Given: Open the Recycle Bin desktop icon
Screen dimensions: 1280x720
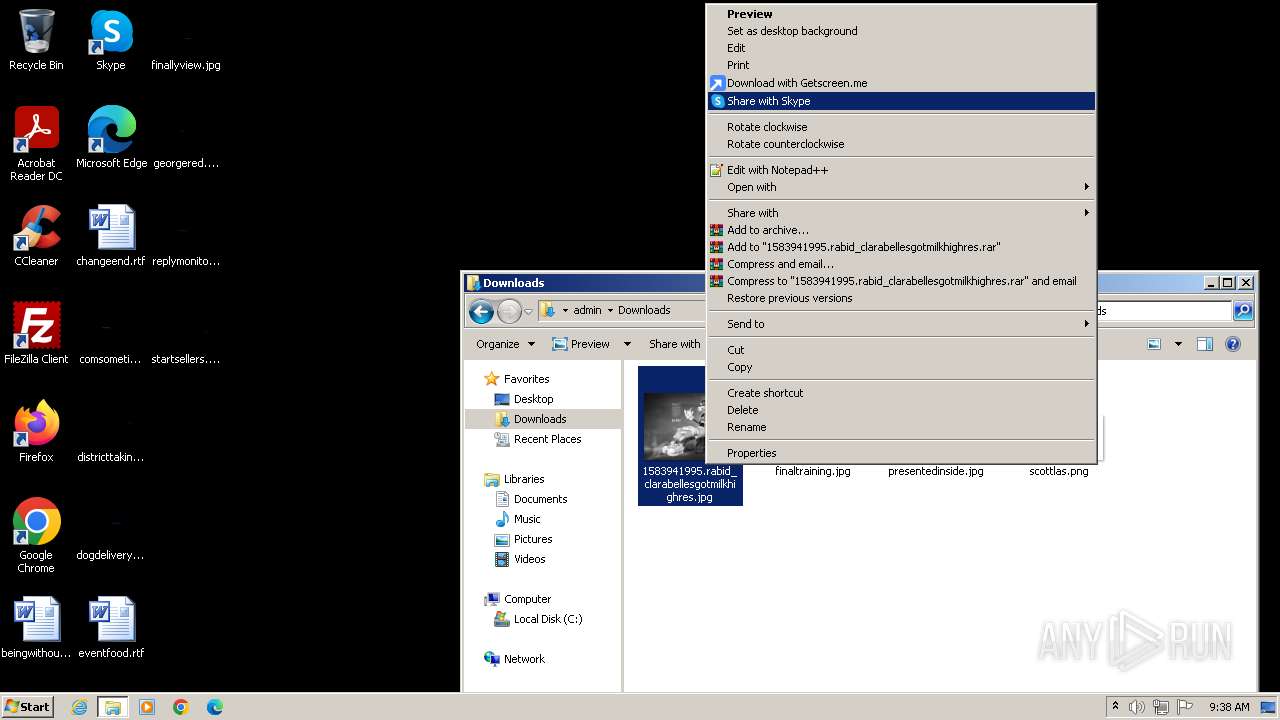Looking at the screenshot, I should coord(36,40).
